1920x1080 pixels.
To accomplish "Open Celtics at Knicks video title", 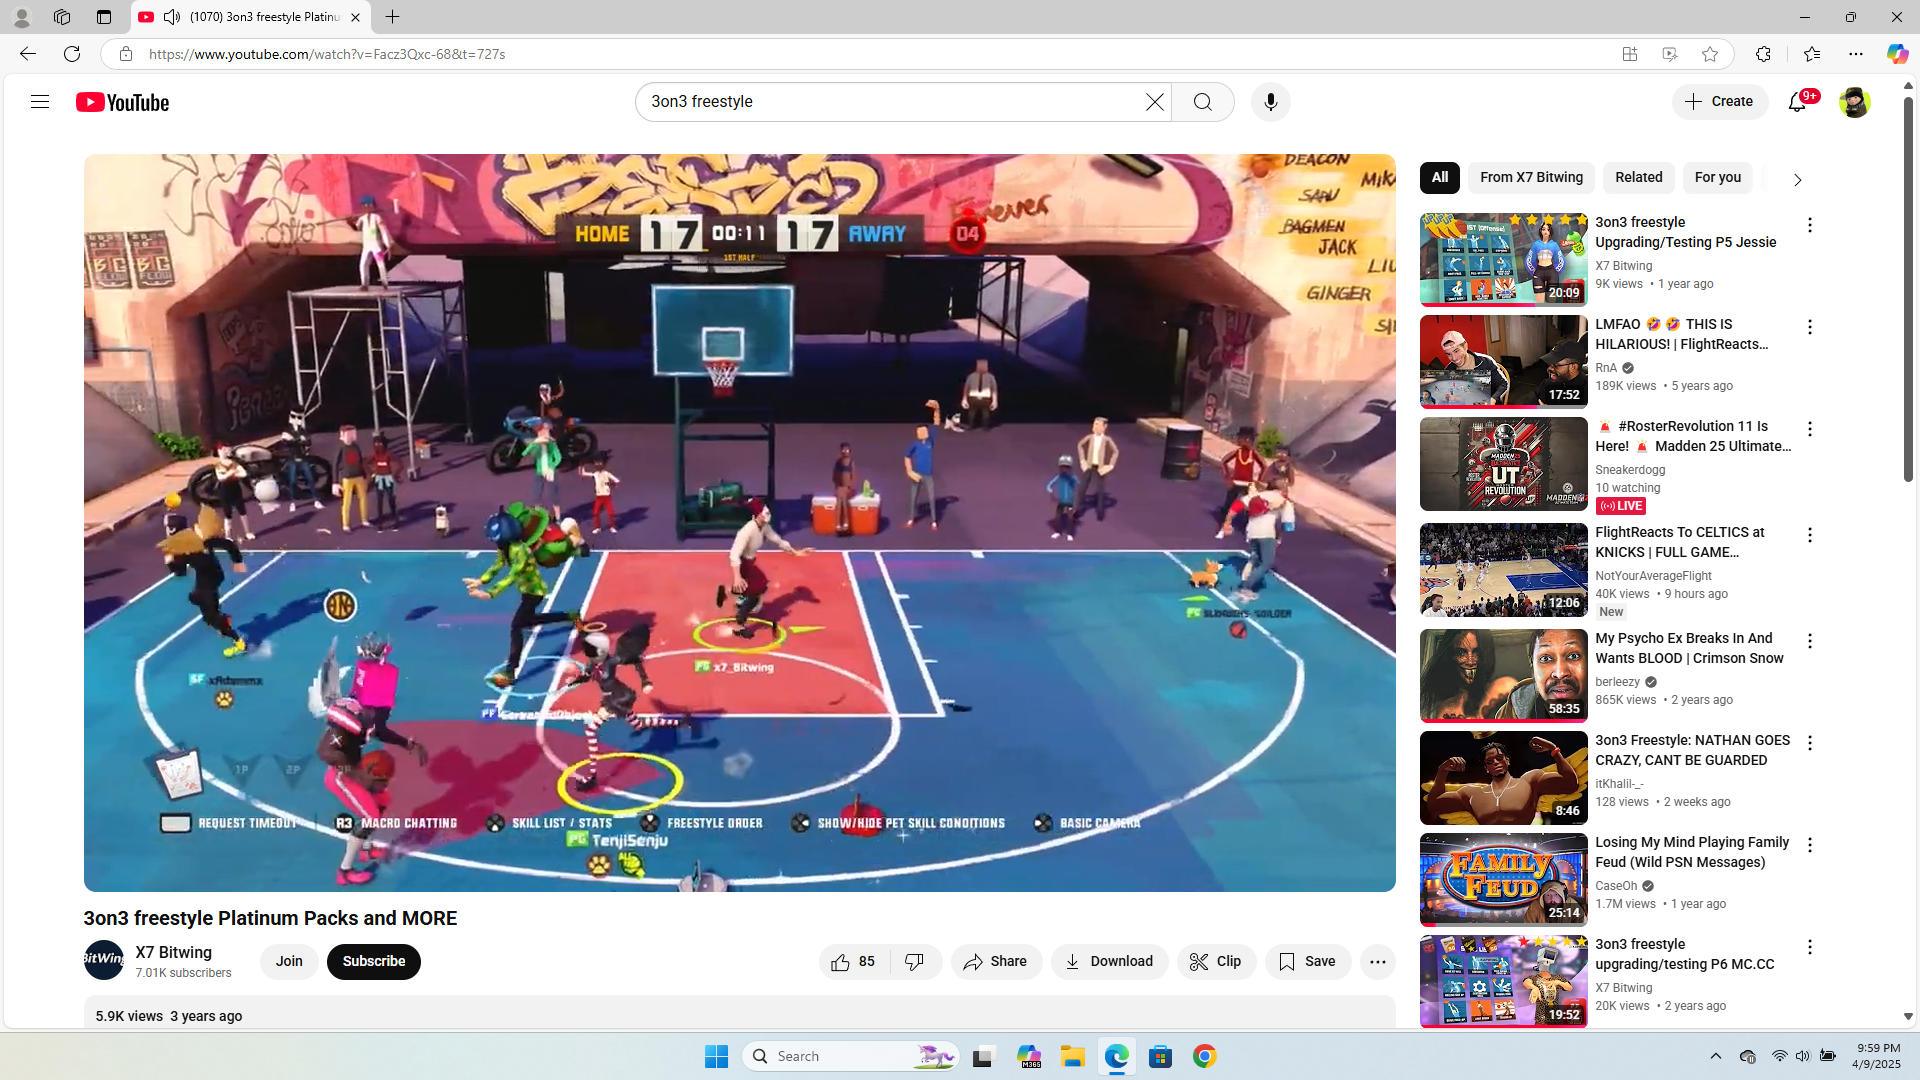I will pos(1680,542).
